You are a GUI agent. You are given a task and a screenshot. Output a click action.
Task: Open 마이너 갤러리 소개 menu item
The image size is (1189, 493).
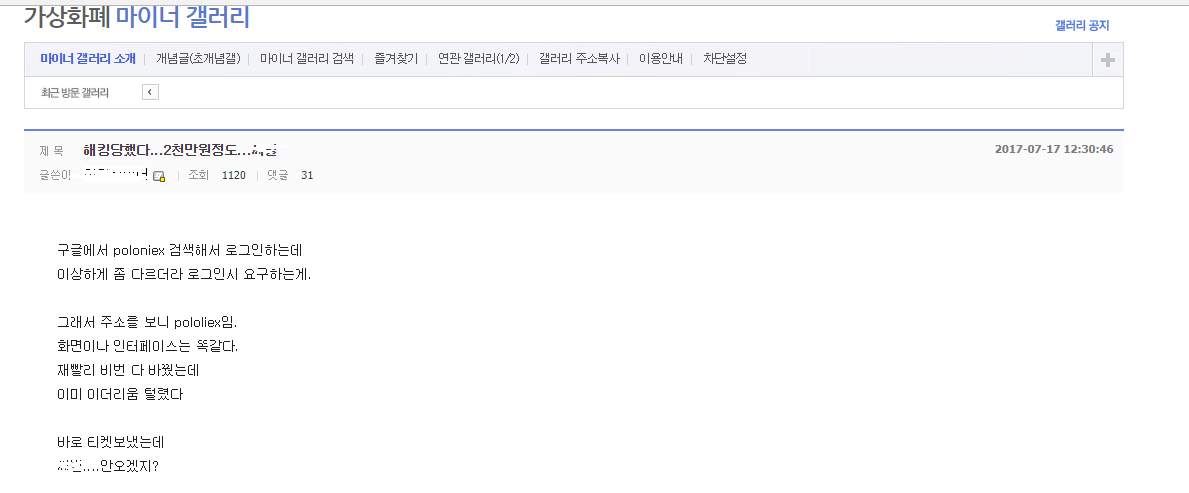[88, 59]
